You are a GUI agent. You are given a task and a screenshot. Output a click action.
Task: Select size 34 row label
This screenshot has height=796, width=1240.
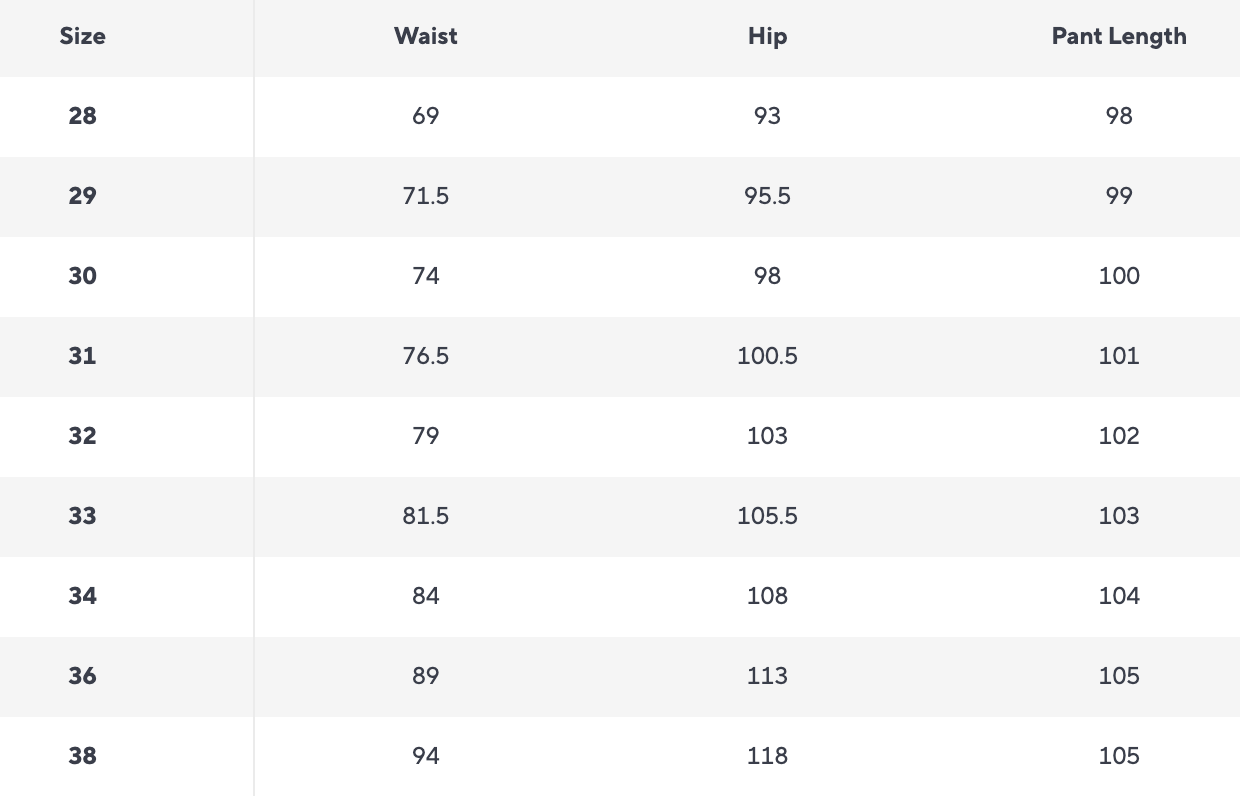pyautogui.click(x=82, y=596)
